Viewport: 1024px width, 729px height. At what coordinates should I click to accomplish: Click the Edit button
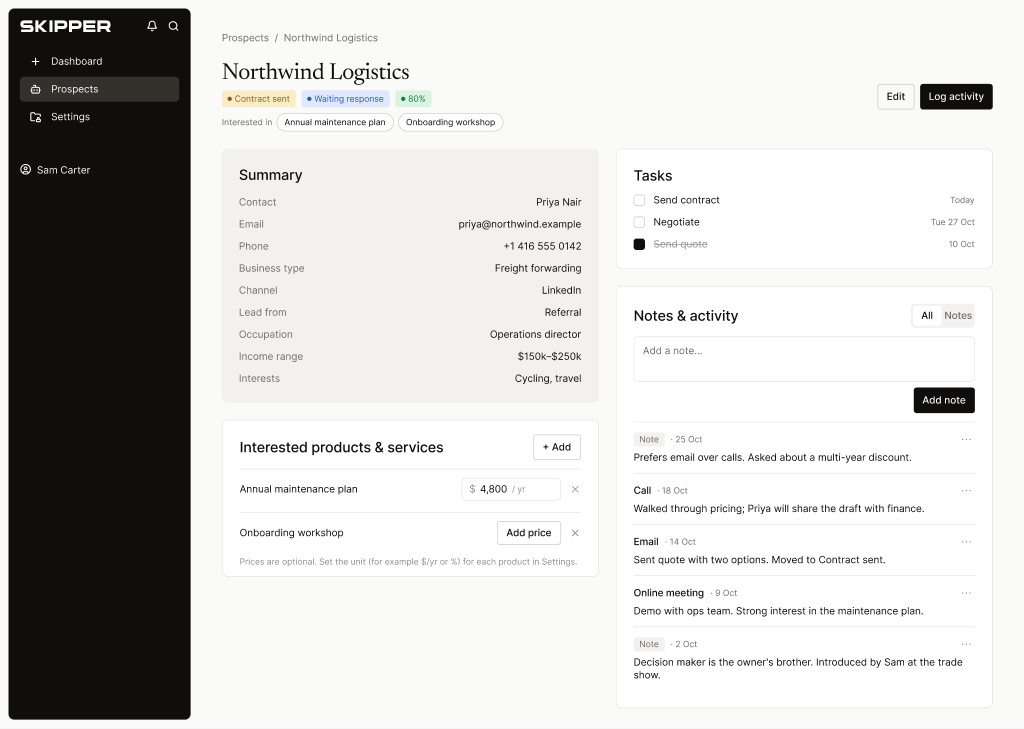click(895, 97)
